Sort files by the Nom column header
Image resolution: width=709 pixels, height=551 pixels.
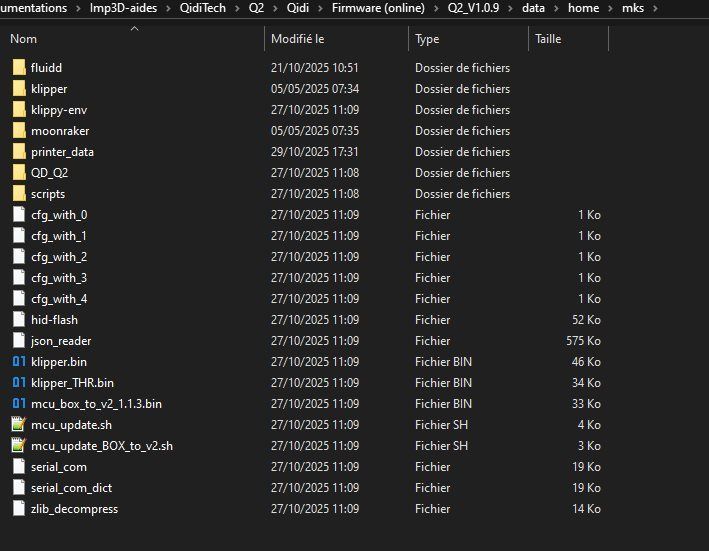pyautogui.click(x=23, y=39)
